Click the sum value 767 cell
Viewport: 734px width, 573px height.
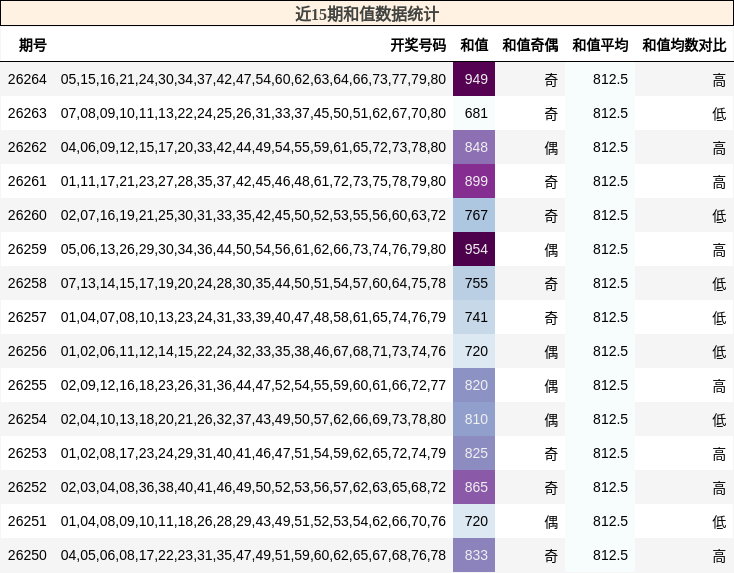click(474, 215)
